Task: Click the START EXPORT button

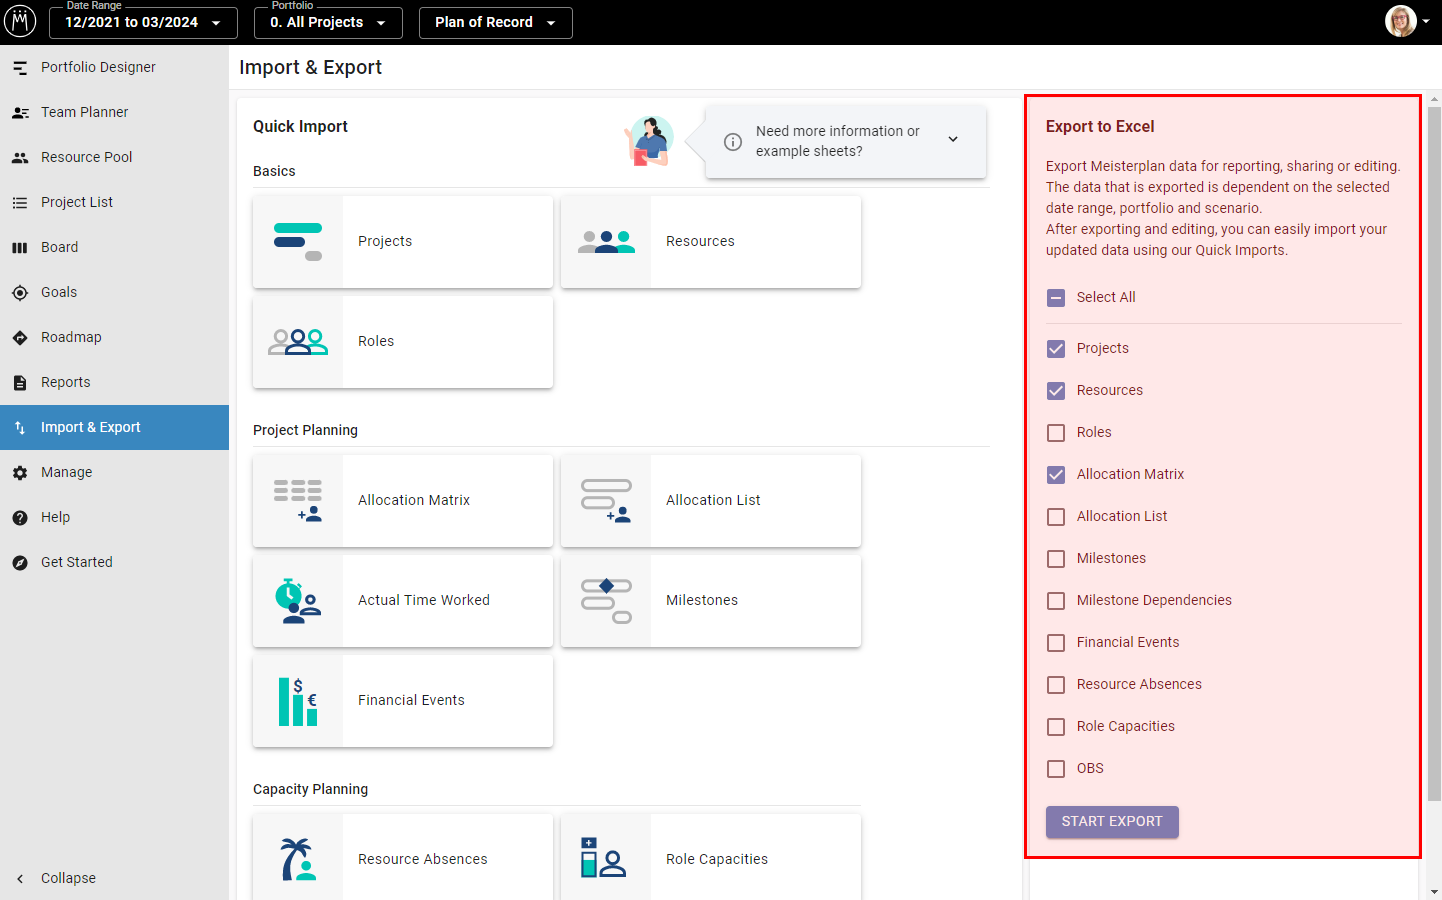Action: coord(1112,822)
